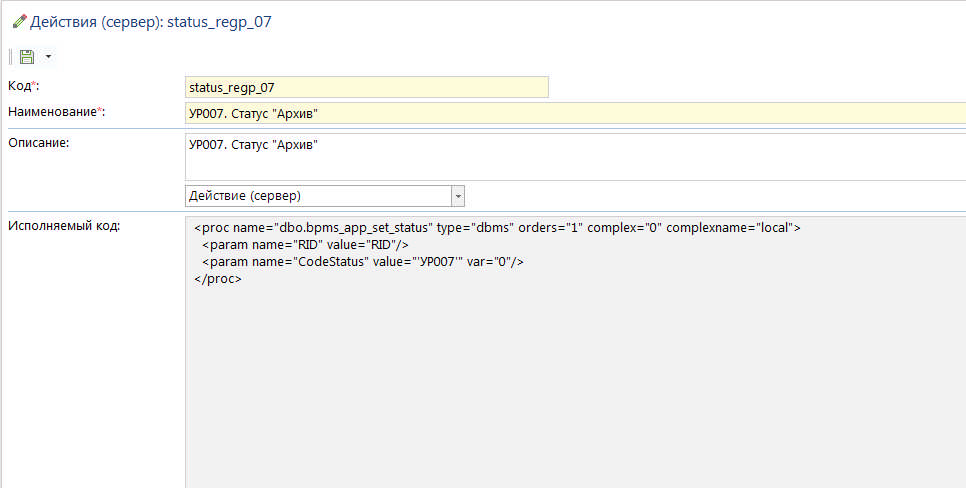Click the "Наименование" field label
The height and width of the screenshot is (488, 966).
tap(52, 112)
